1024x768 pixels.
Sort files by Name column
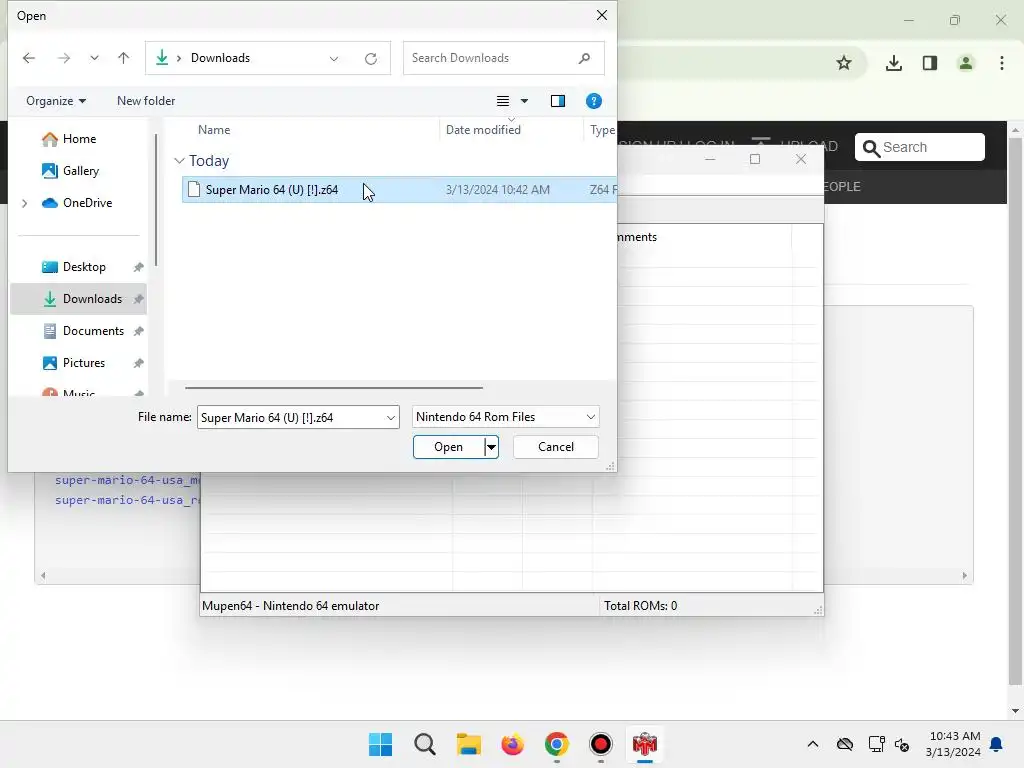click(214, 130)
